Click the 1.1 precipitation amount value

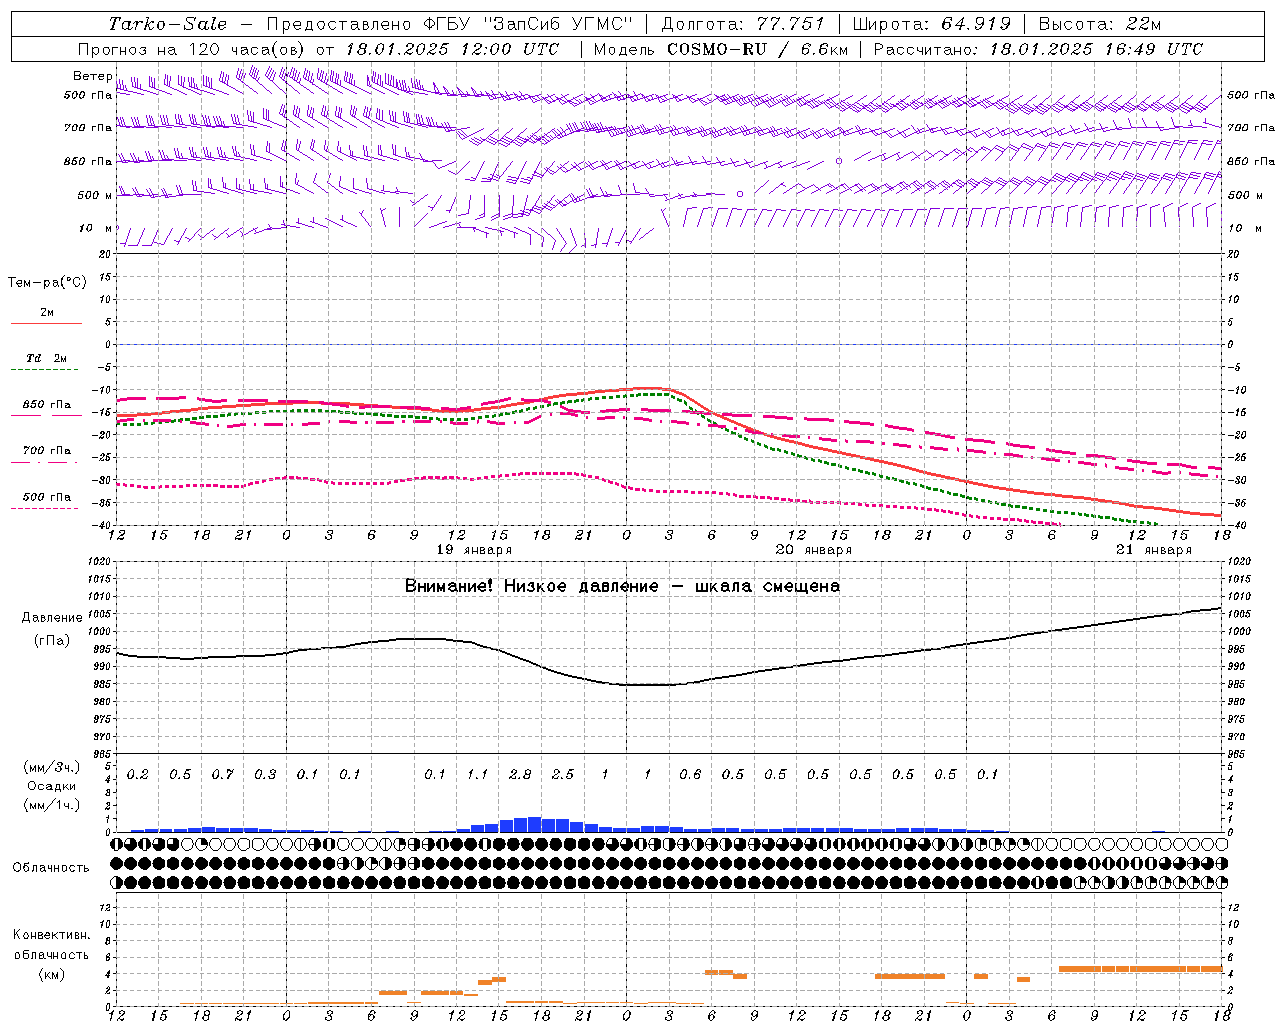478,775
